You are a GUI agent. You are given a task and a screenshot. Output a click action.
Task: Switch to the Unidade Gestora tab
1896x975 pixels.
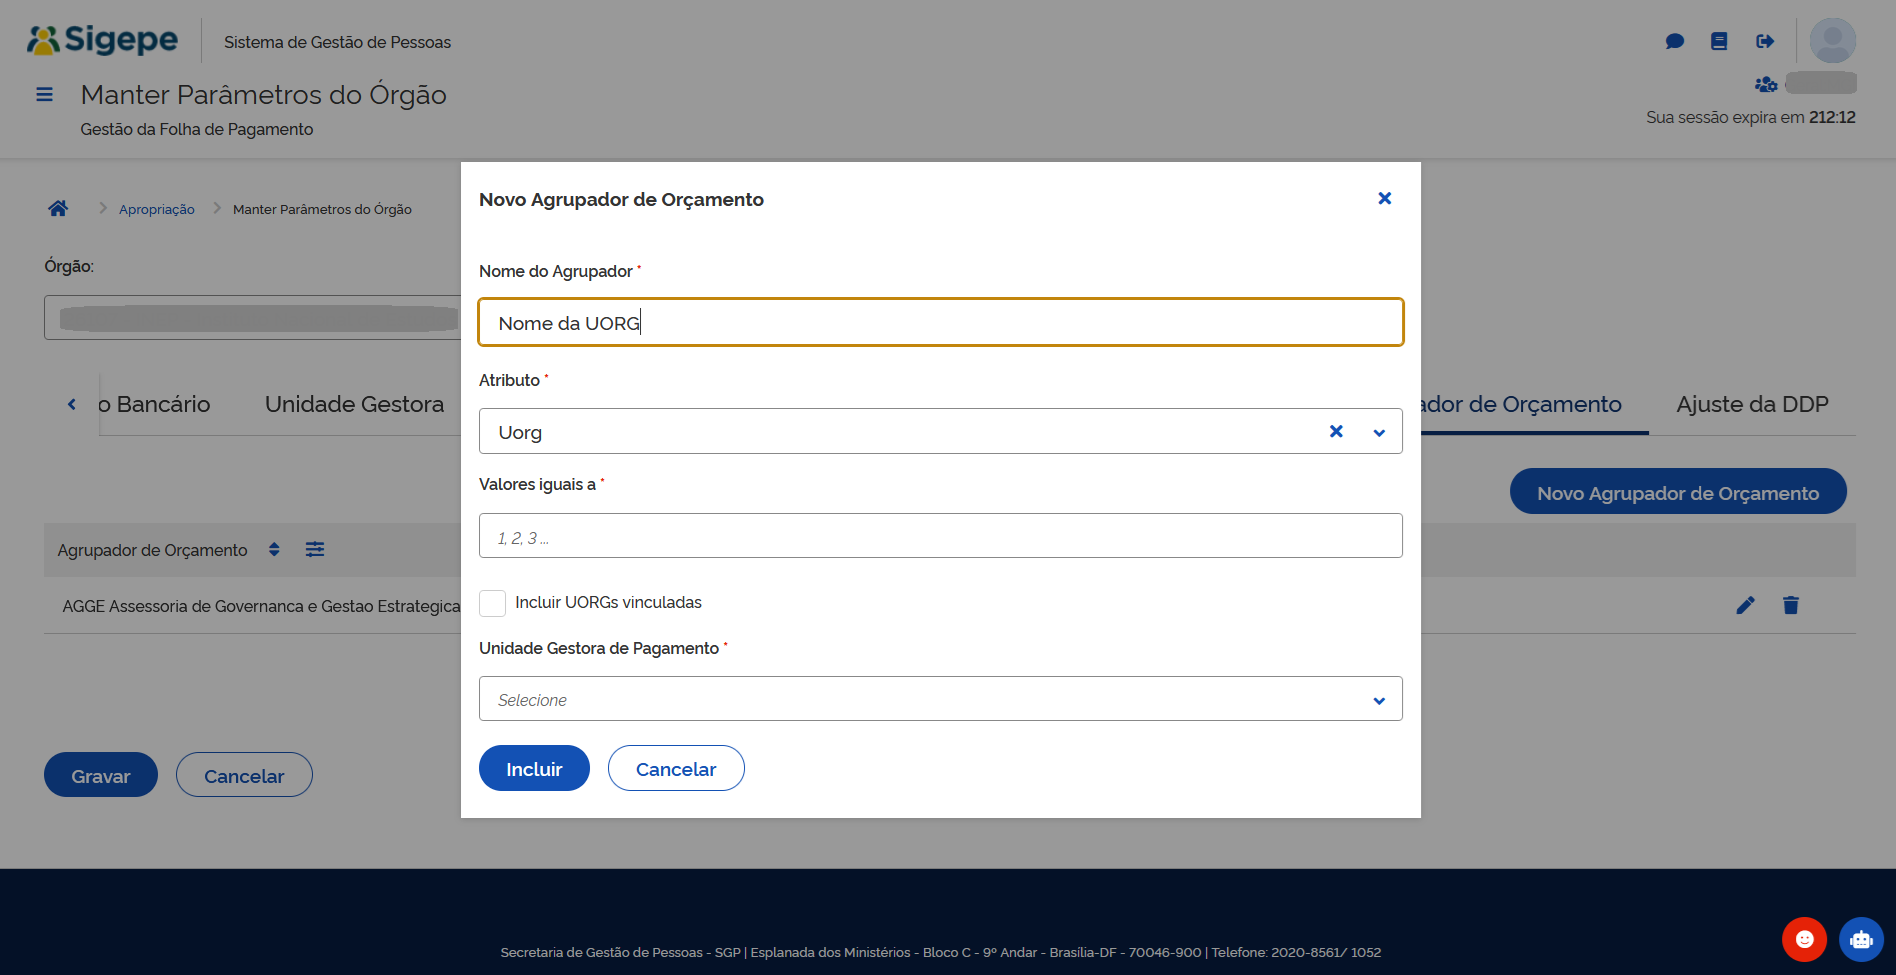[x=354, y=404]
